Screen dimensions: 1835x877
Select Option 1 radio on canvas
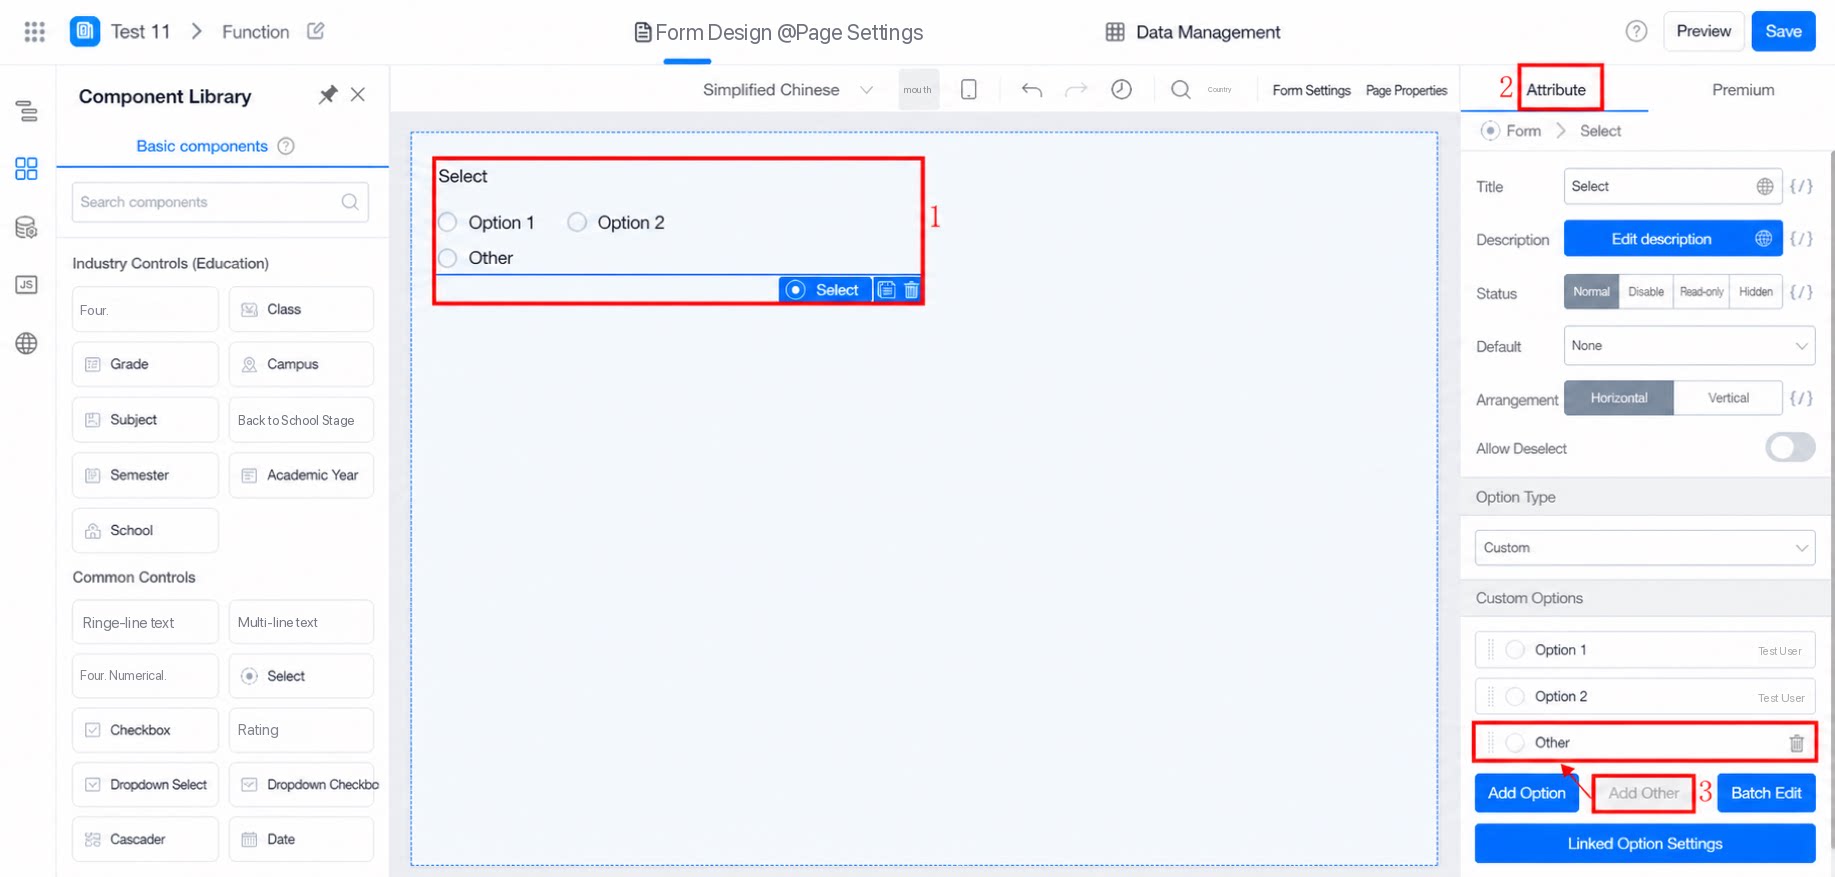pos(448,222)
